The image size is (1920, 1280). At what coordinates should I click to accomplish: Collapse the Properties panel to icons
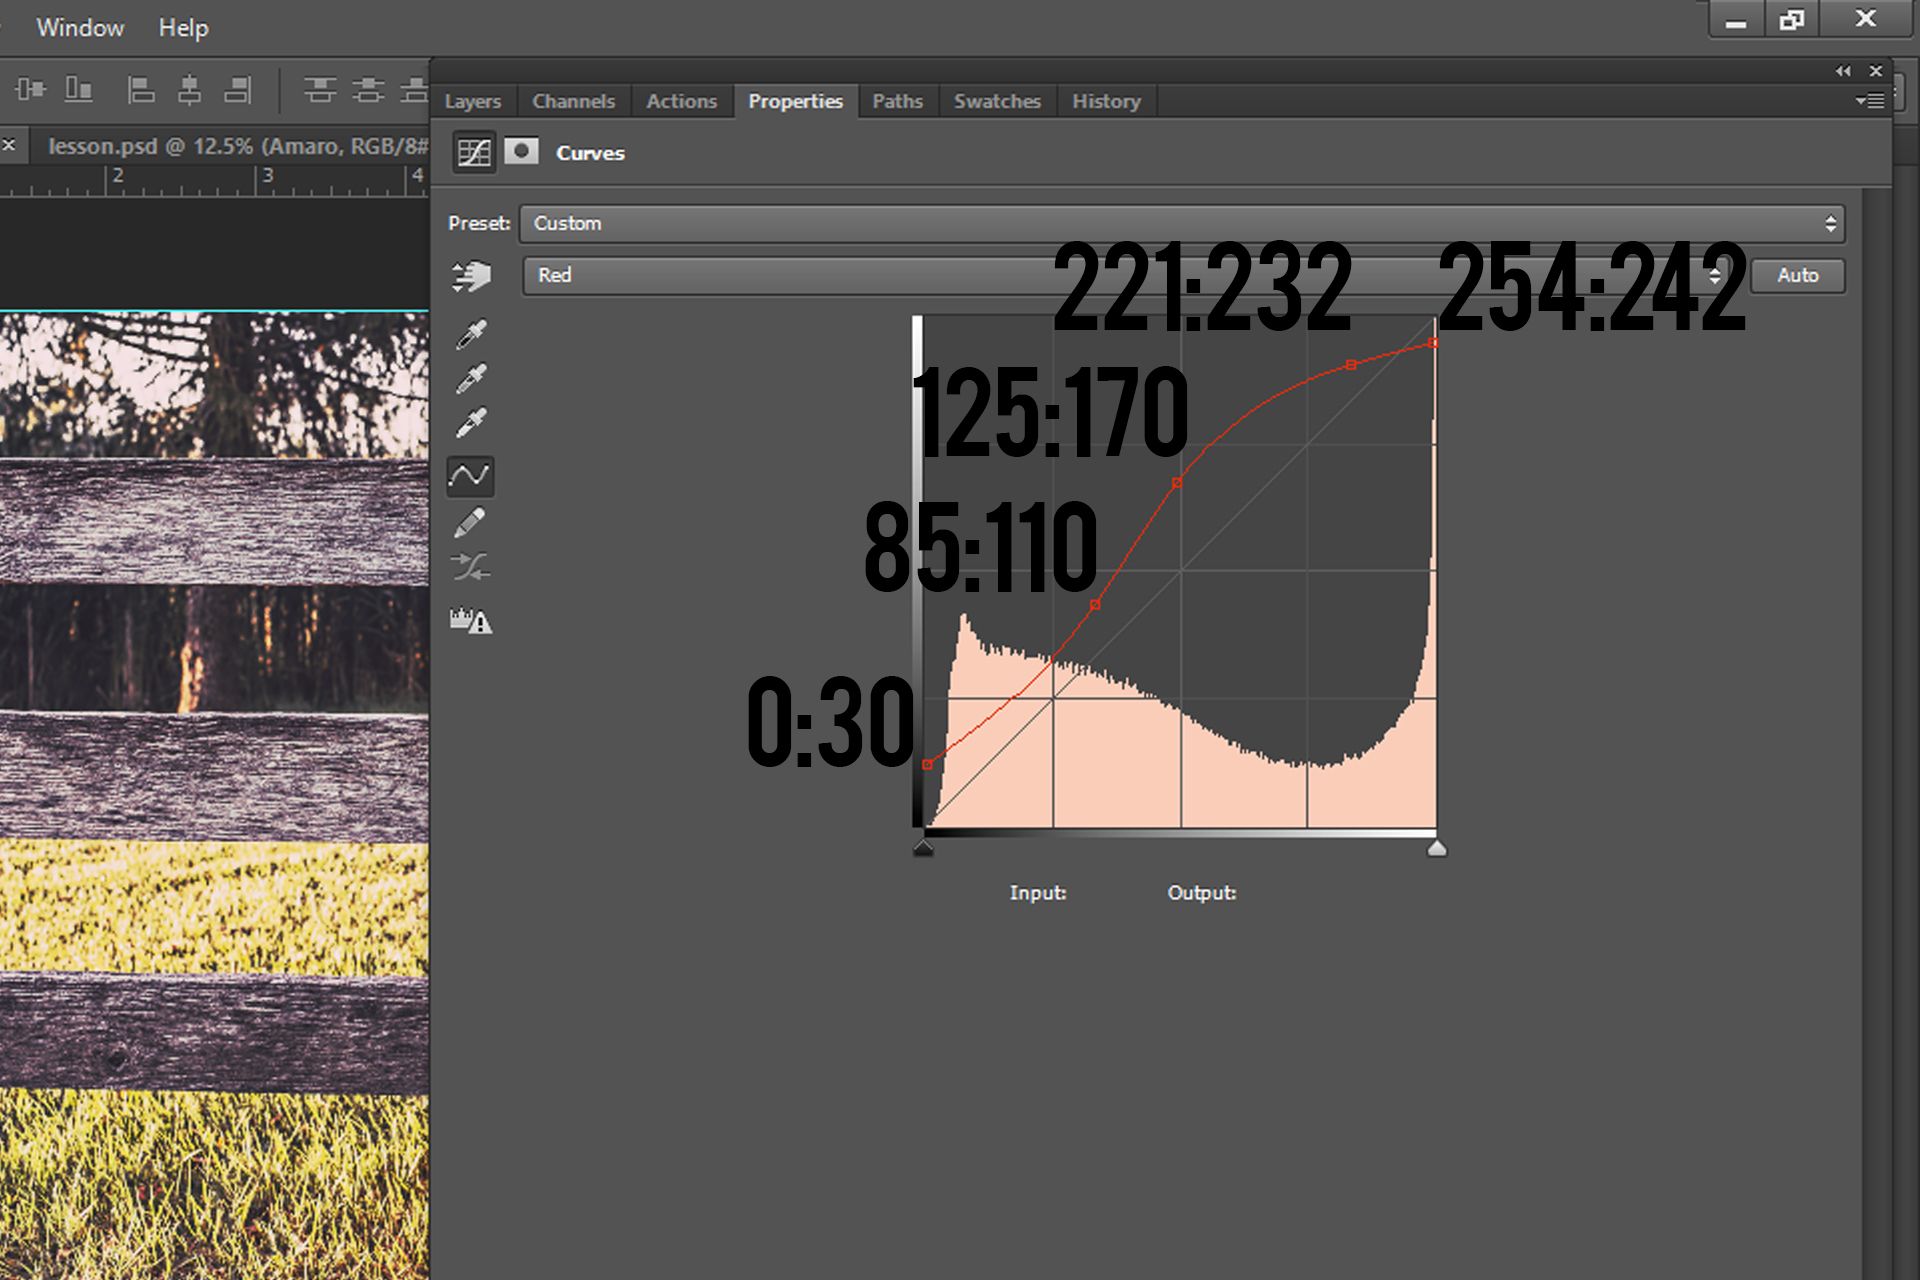pos(1843,70)
